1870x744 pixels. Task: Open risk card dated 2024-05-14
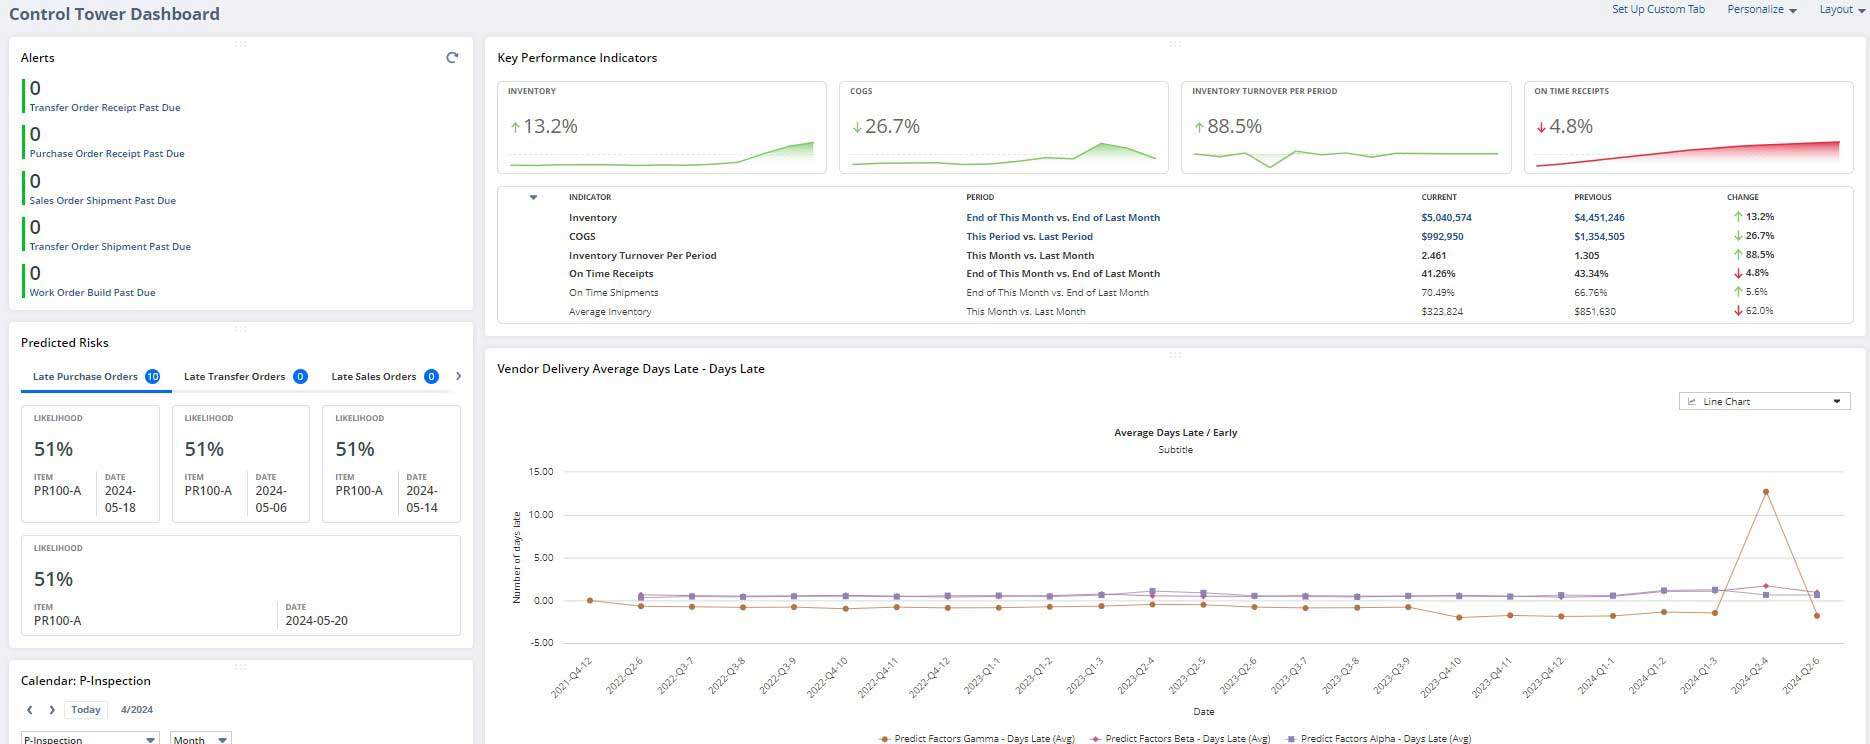[x=391, y=463]
